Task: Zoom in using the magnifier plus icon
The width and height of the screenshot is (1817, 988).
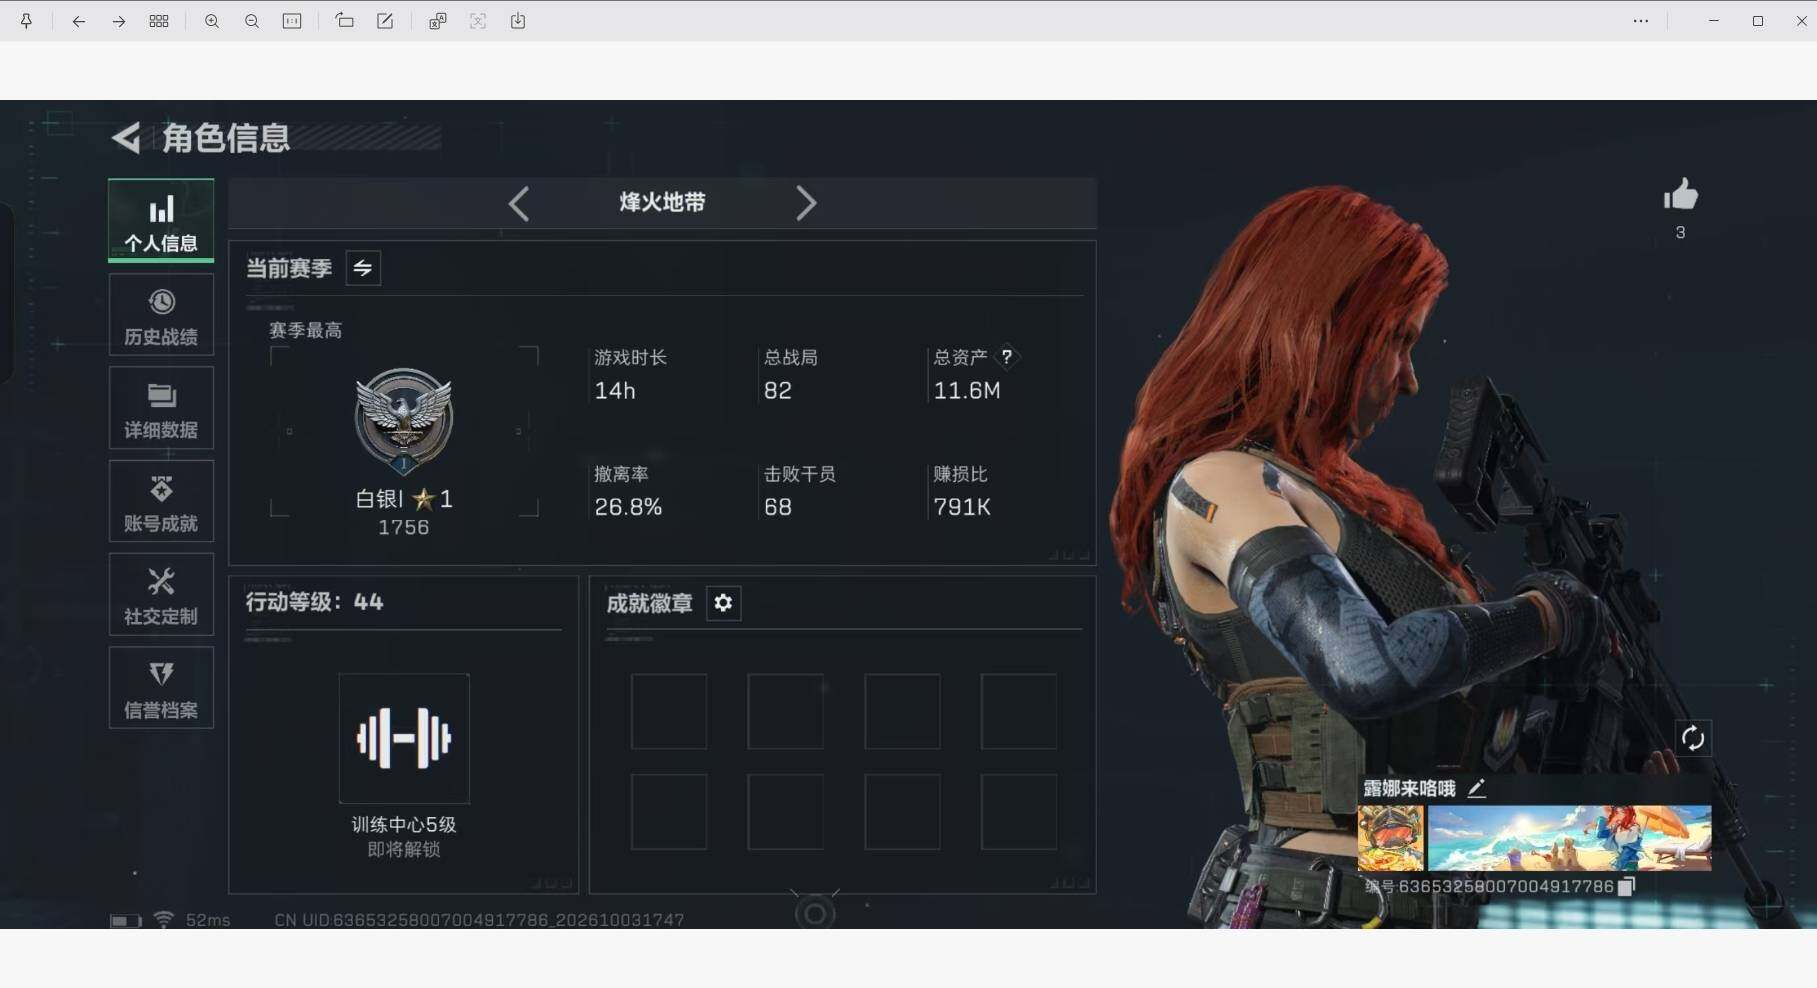Action: [212, 21]
